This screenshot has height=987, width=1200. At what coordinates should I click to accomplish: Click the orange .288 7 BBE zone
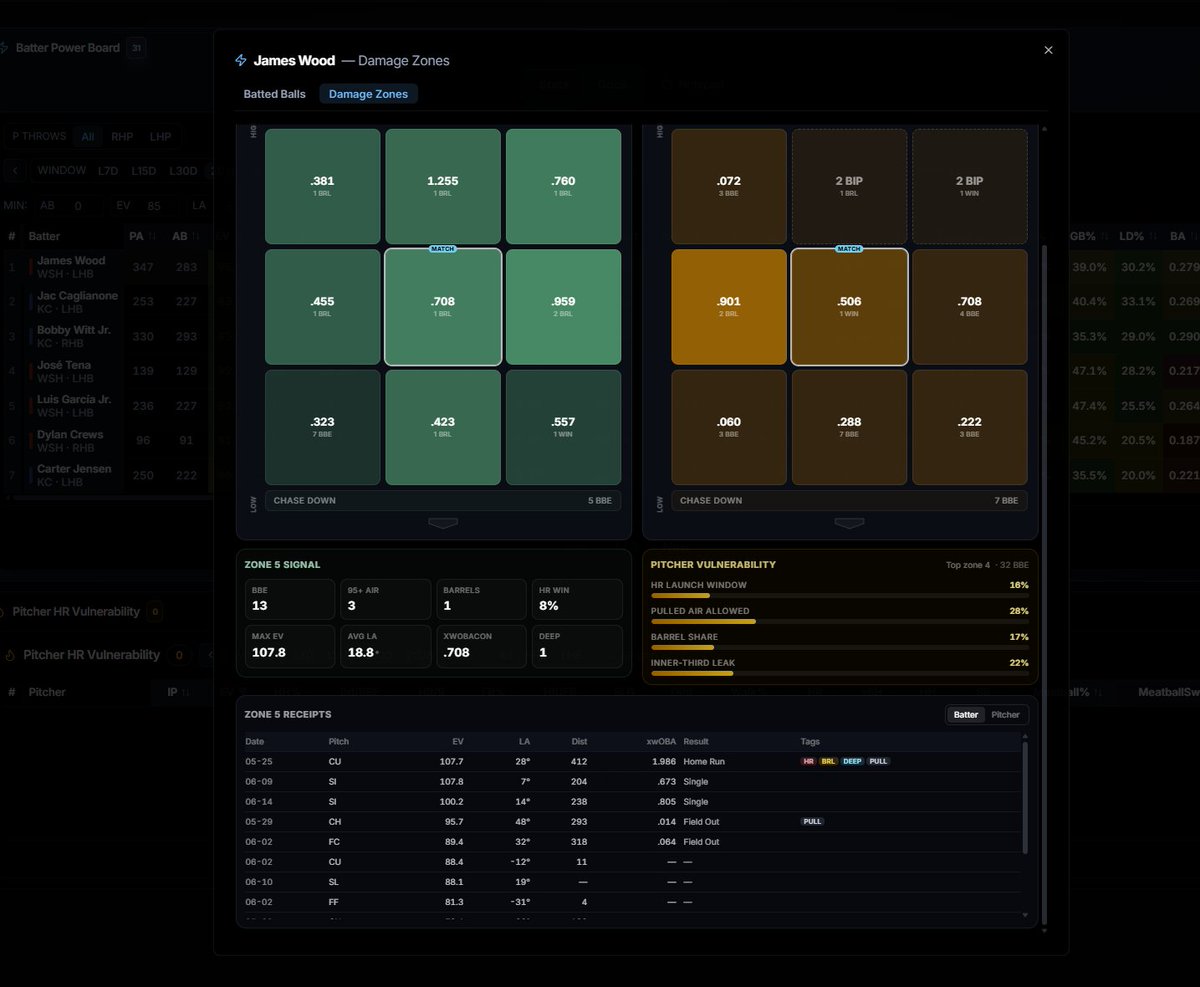click(849, 428)
